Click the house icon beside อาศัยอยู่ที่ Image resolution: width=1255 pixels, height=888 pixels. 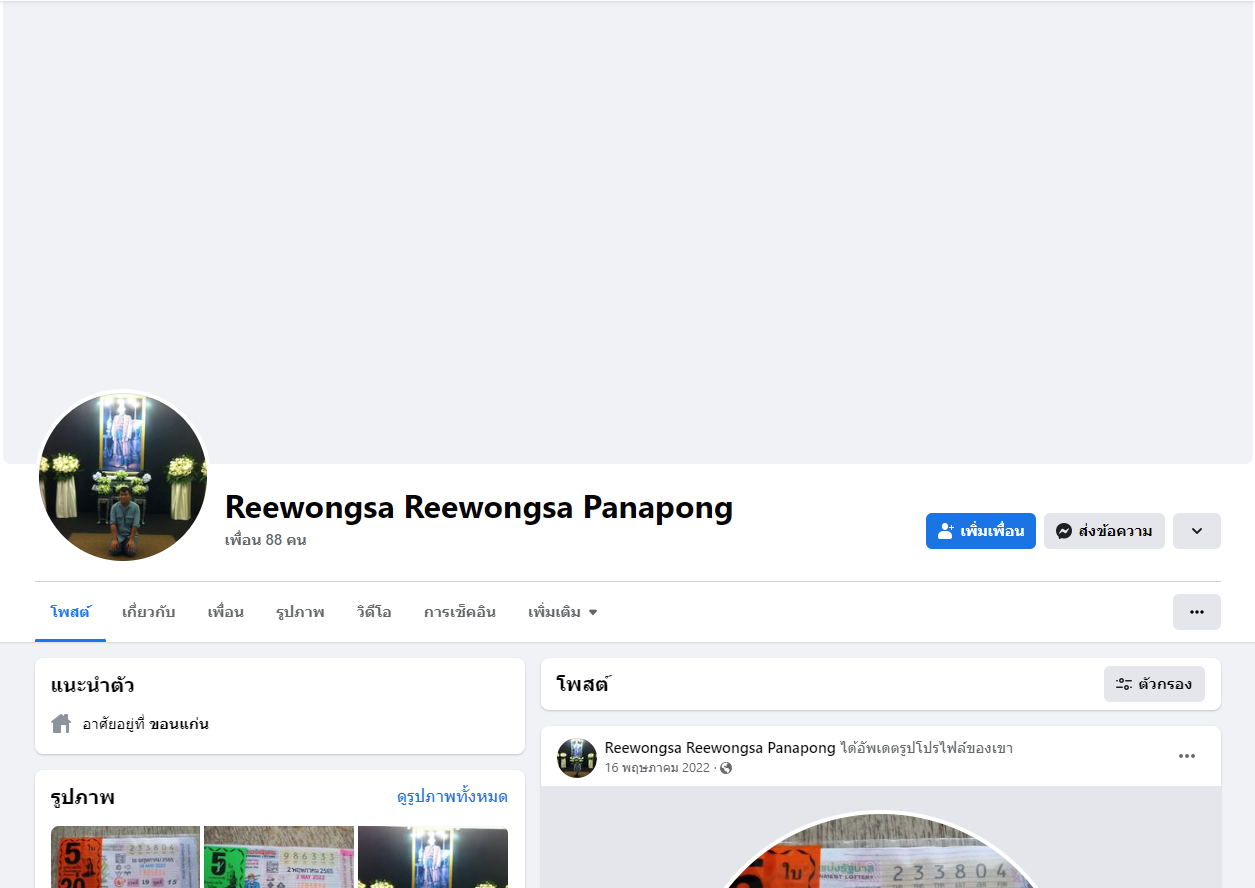61,723
